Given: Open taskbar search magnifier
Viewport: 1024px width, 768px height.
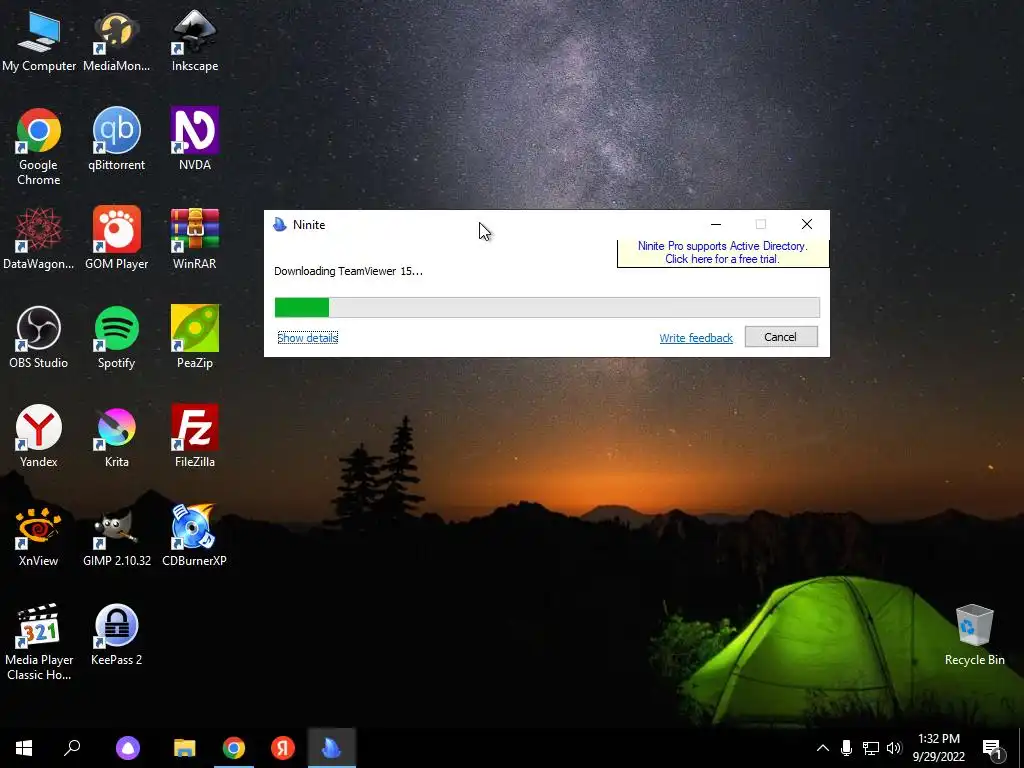Looking at the screenshot, I should tap(72, 748).
